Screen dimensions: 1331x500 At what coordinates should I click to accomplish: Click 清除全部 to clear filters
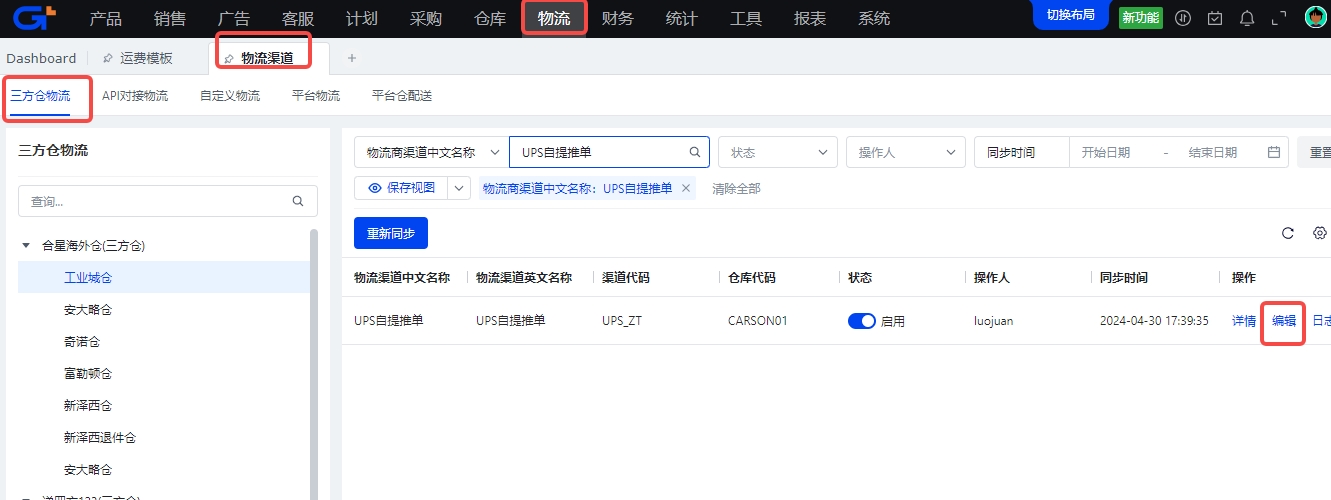tap(736, 188)
